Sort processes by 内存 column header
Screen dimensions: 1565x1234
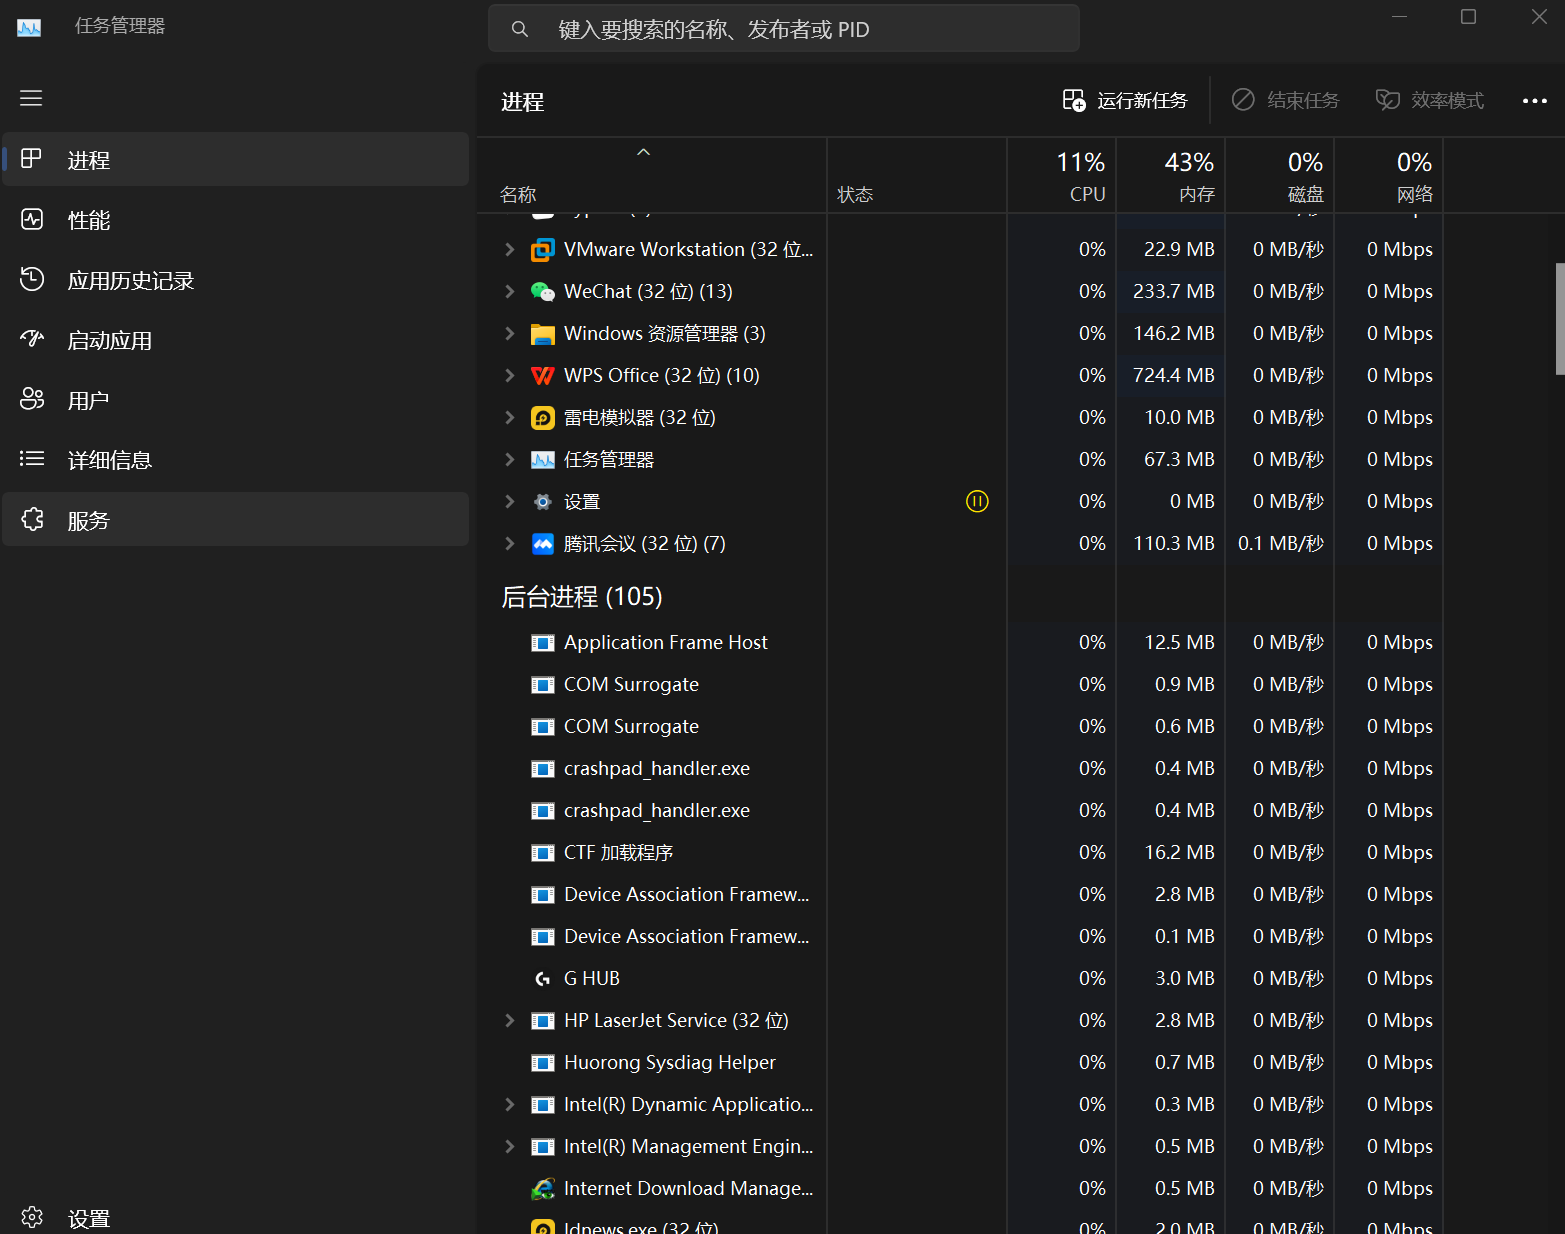pos(1171,176)
